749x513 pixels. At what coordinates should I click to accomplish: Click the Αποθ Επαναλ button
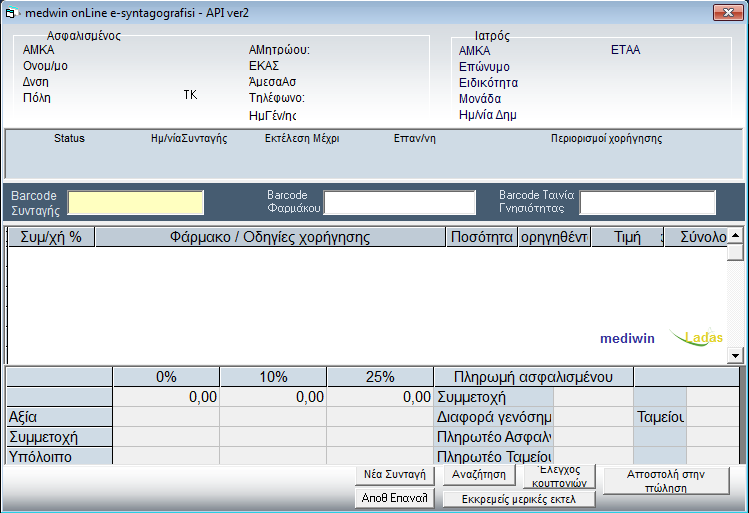click(x=395, y=498)
